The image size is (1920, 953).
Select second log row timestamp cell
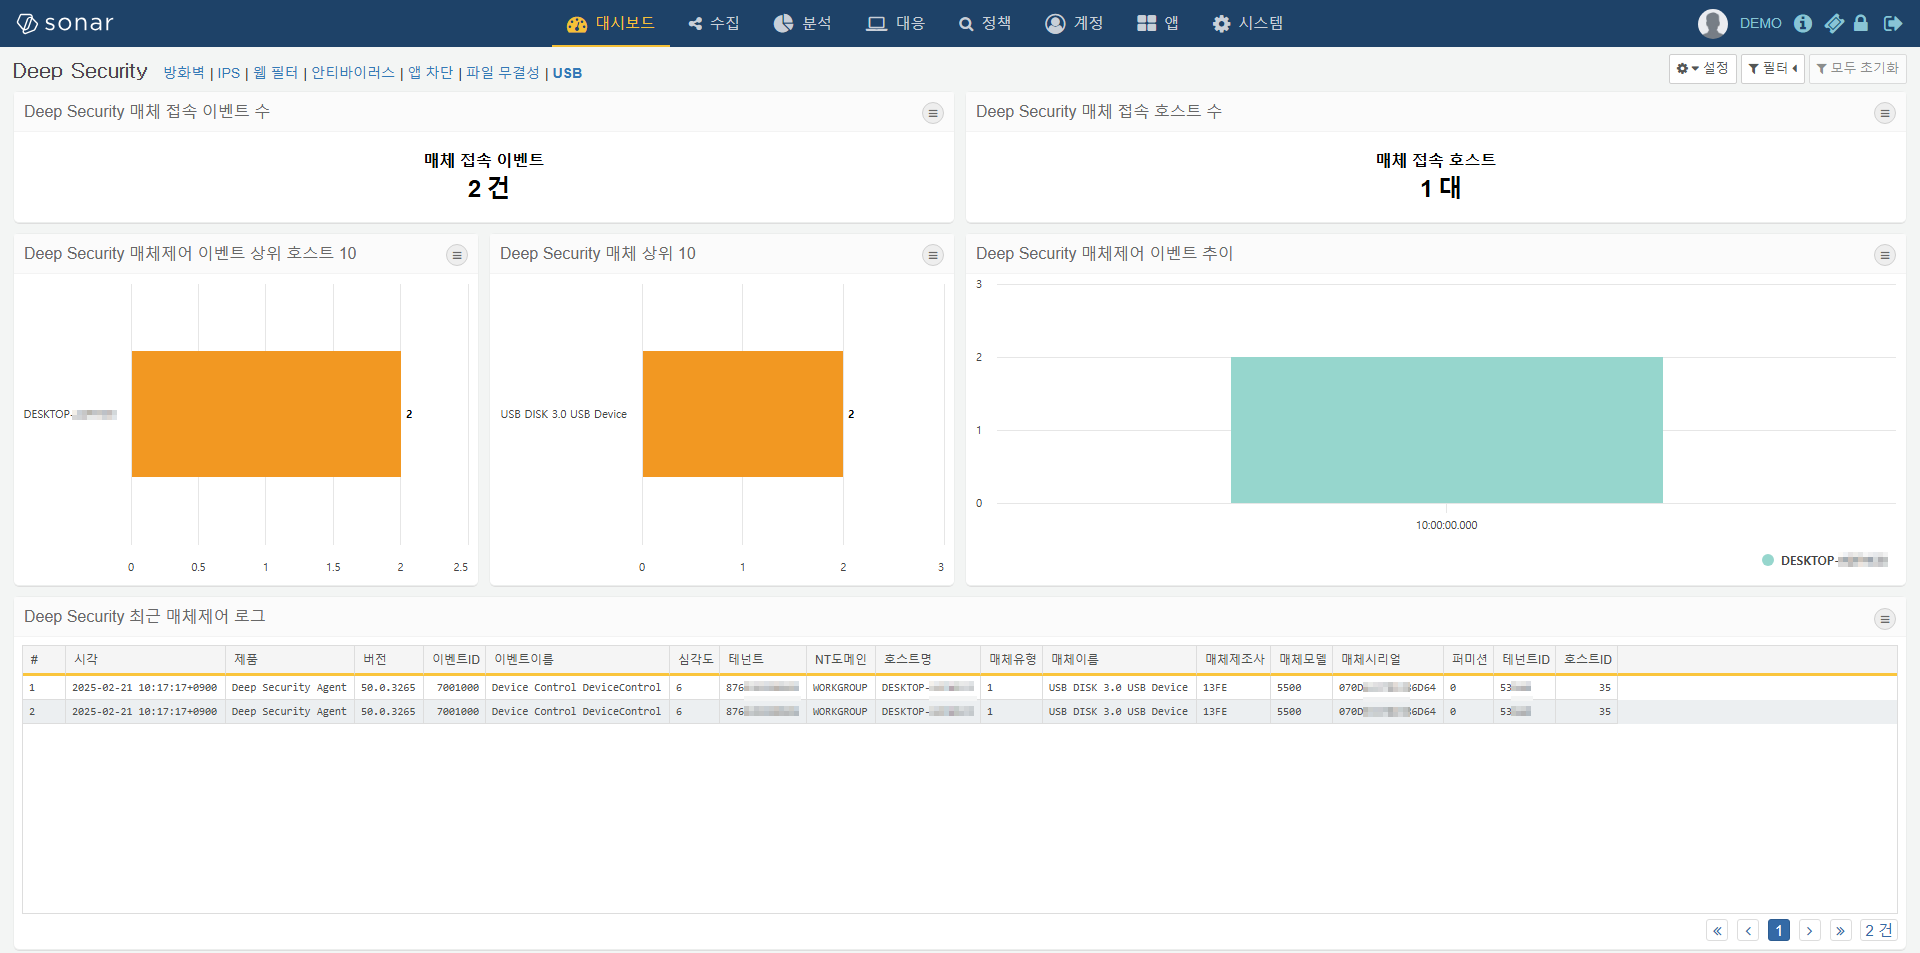pyautogui.click(x=144, y=712)
